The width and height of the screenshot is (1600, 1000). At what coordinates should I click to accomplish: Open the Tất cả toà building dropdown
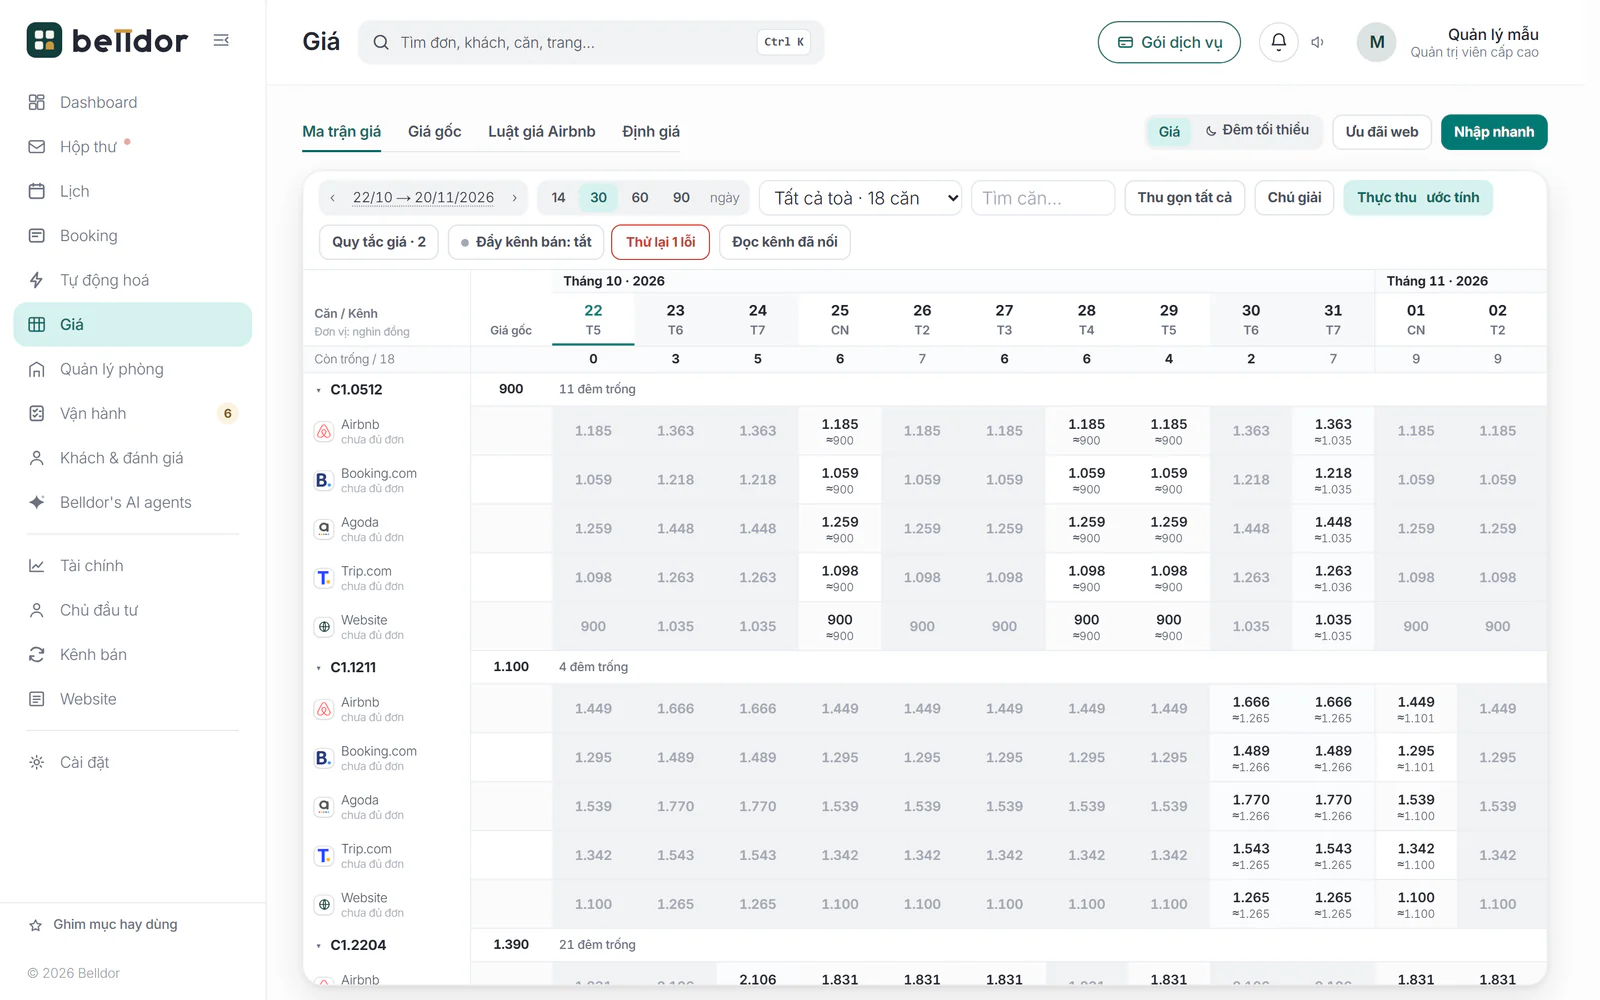[861, 198]
